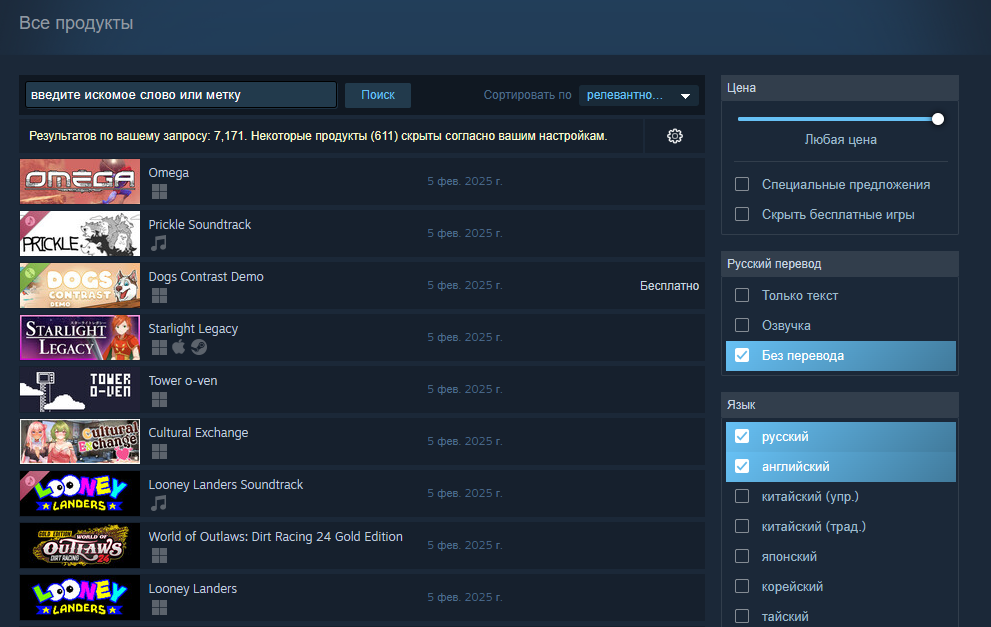Check корейский language filter
Image resolution: width=991 pixels, height=627 pixels.
(742, 586)
